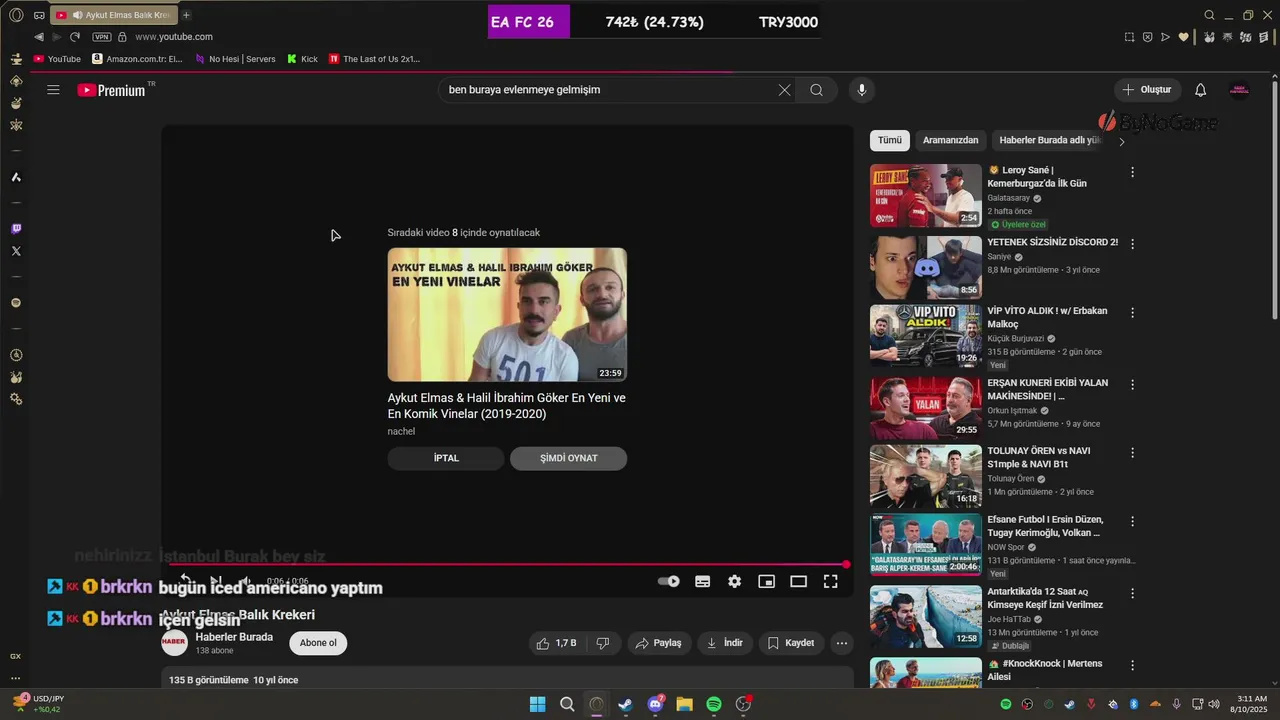1280x720 pixels.
Task: Select Haberler Burada adlı chip
Action: point(1049,141)
